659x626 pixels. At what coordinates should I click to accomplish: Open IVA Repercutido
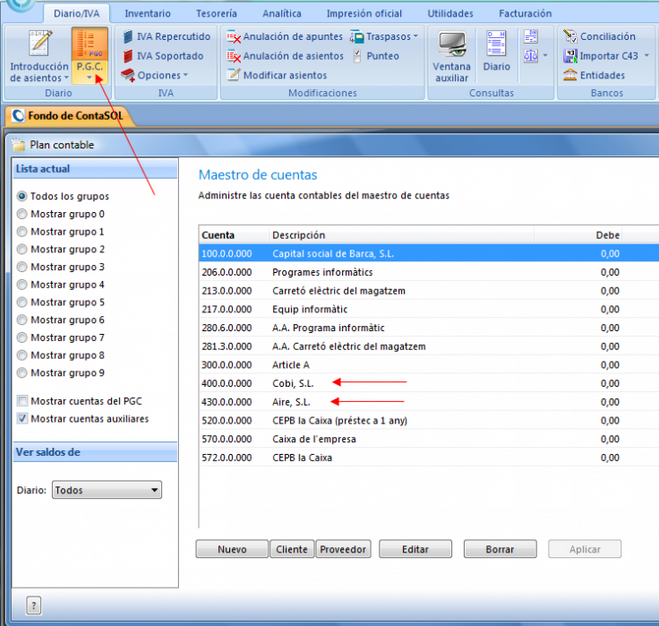point(128,37)
